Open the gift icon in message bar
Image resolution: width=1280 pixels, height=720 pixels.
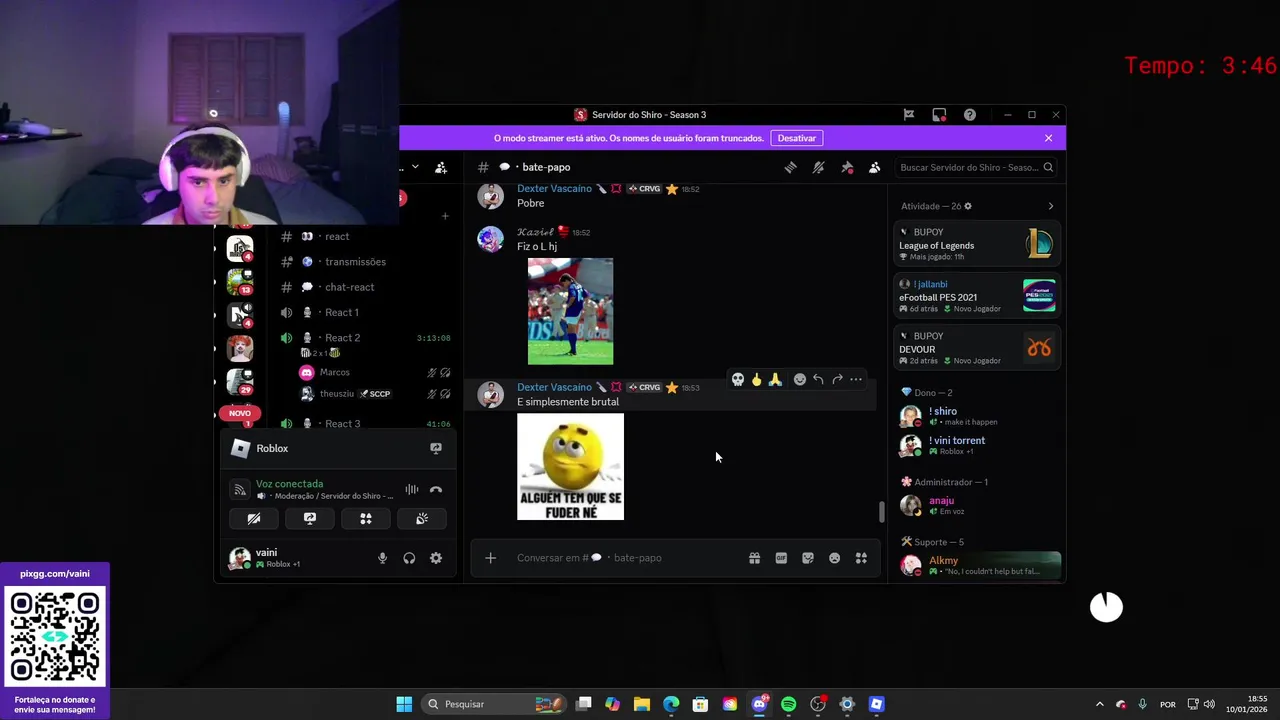point(754,558)
